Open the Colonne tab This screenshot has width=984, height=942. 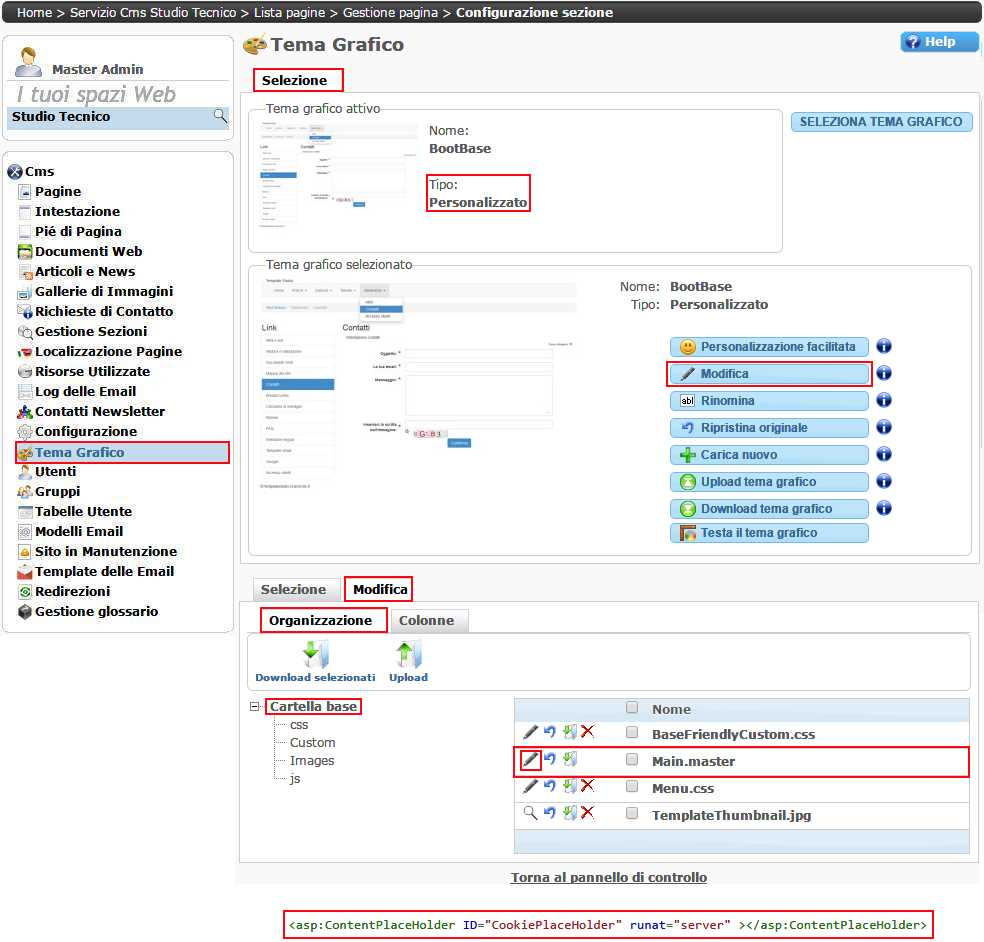[426, 621]
